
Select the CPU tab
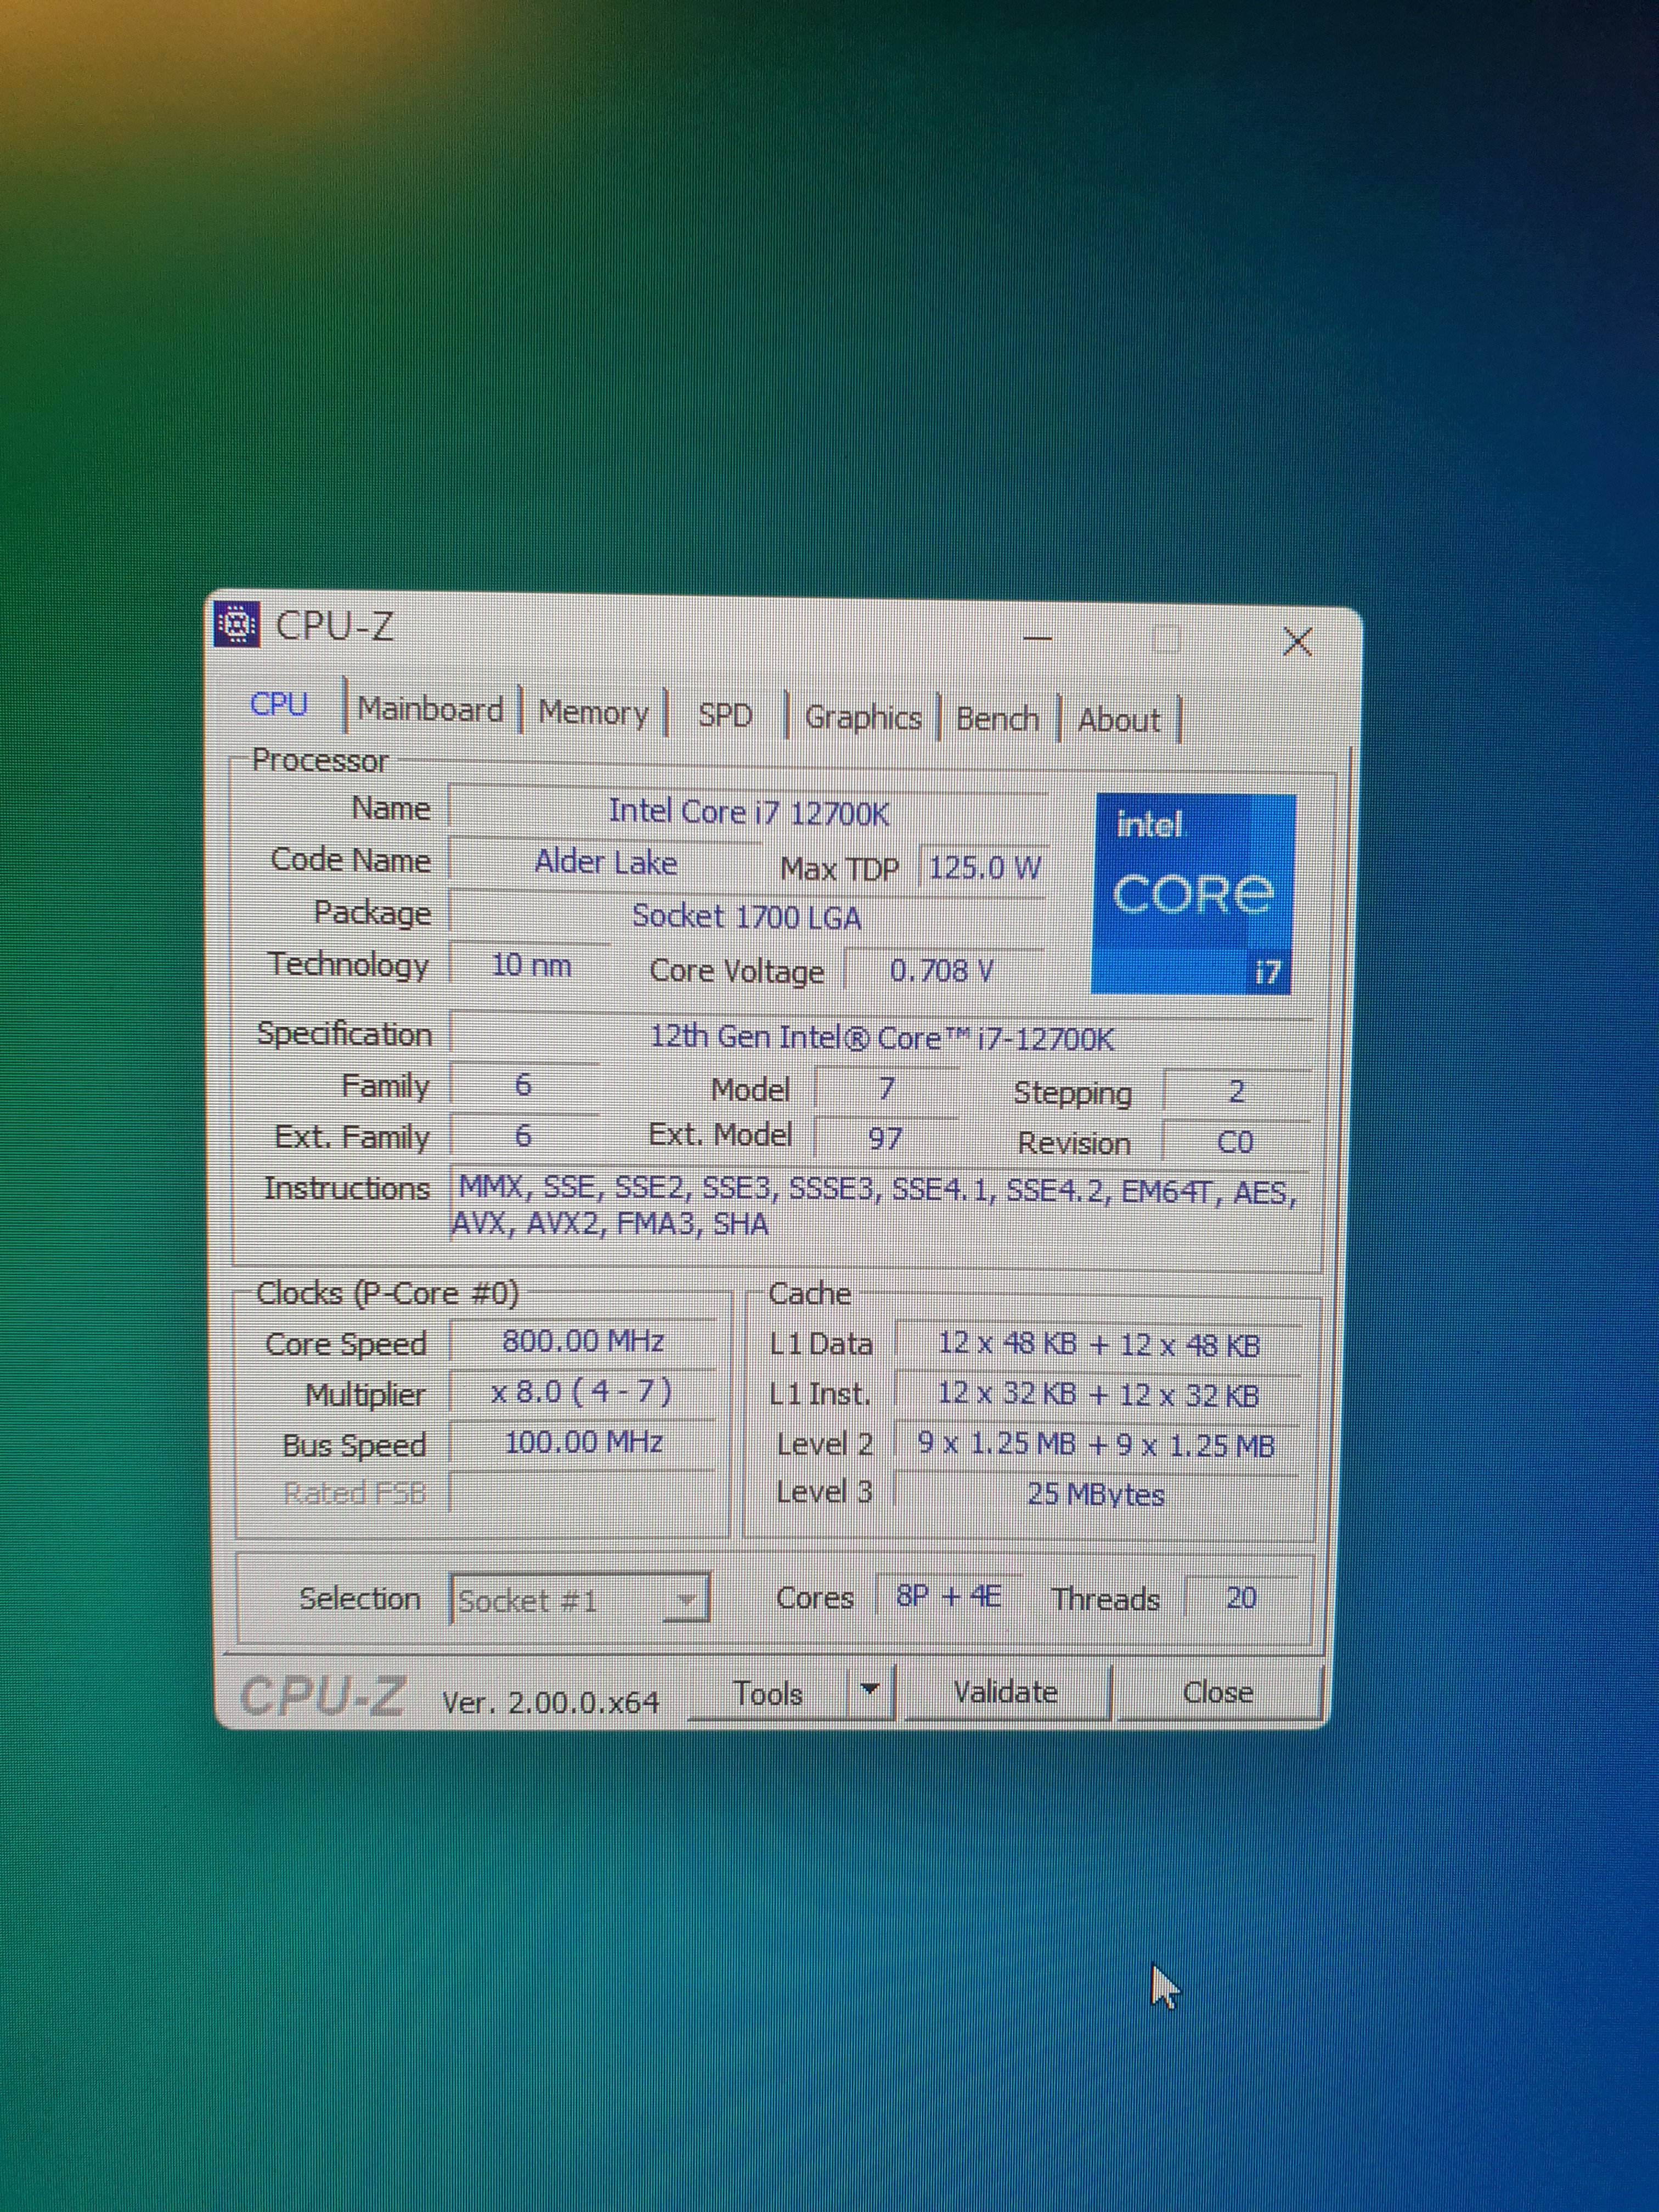[x=279, y=704]
